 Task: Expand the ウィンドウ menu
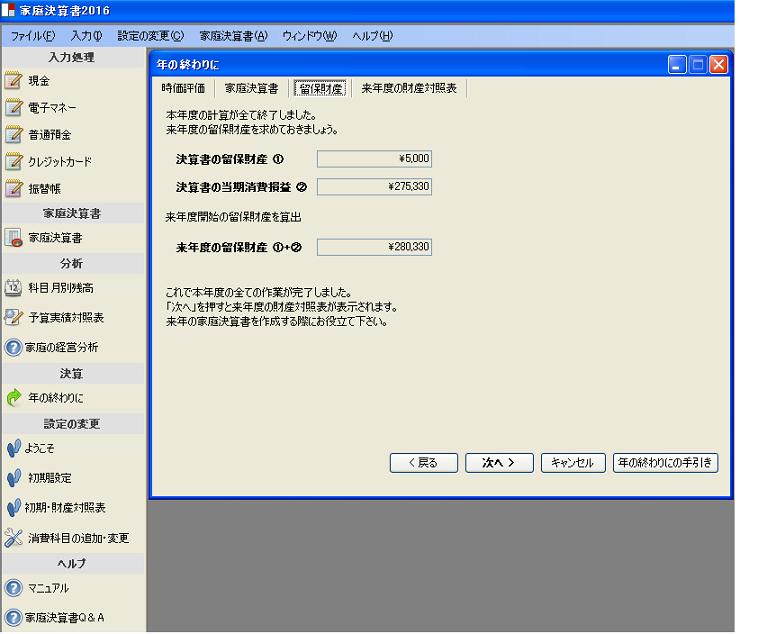[309, 36]
